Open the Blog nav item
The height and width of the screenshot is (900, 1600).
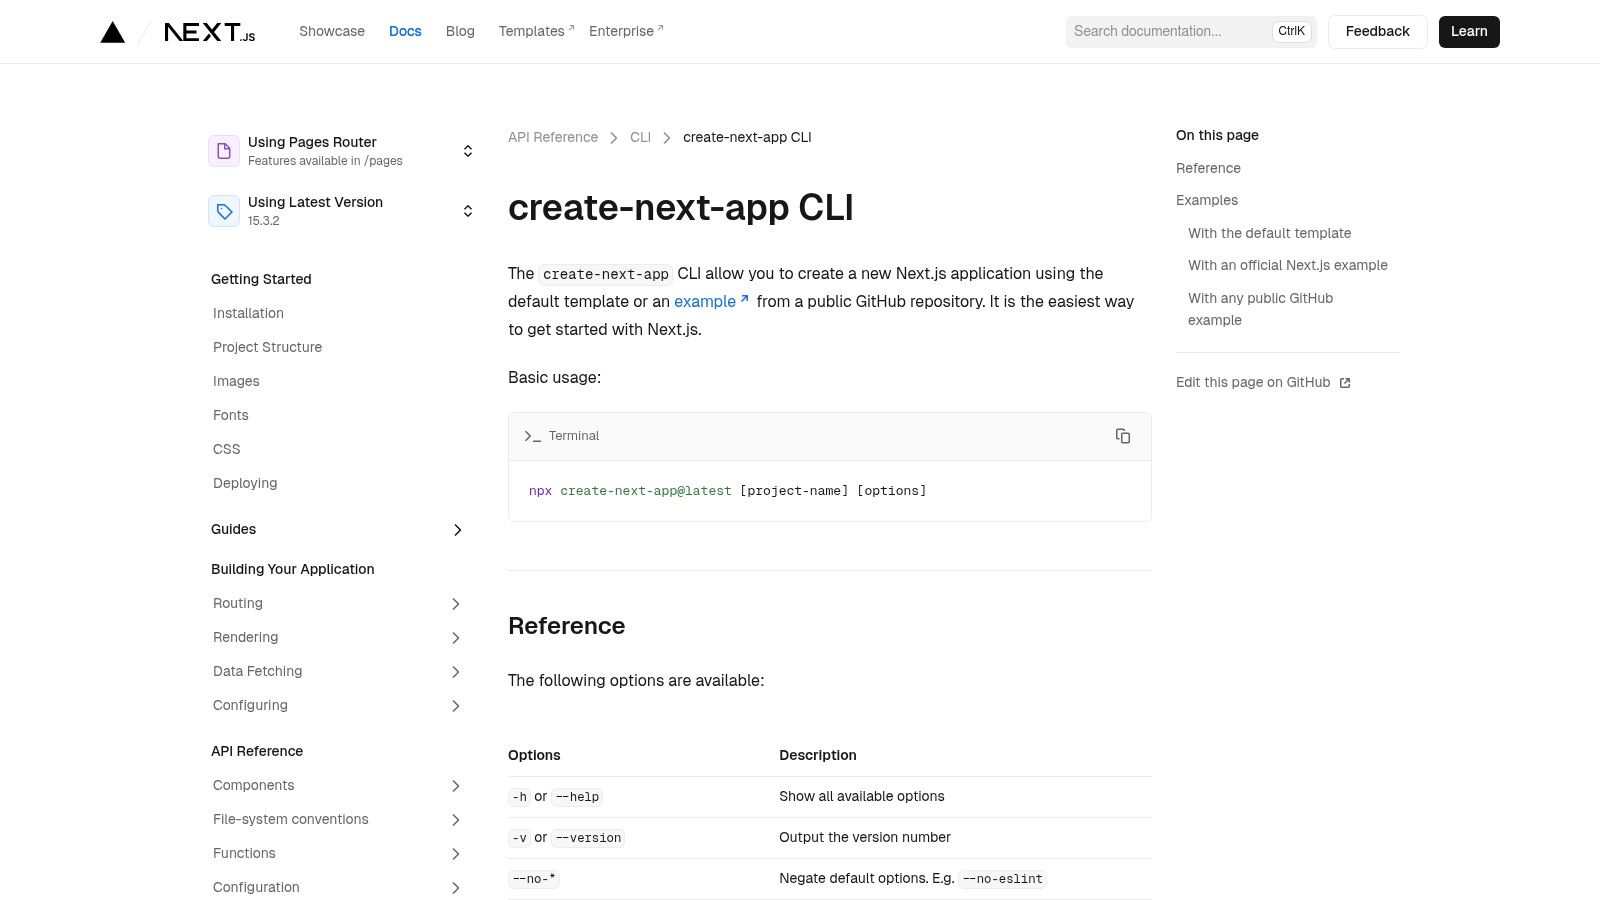[460, 31]
